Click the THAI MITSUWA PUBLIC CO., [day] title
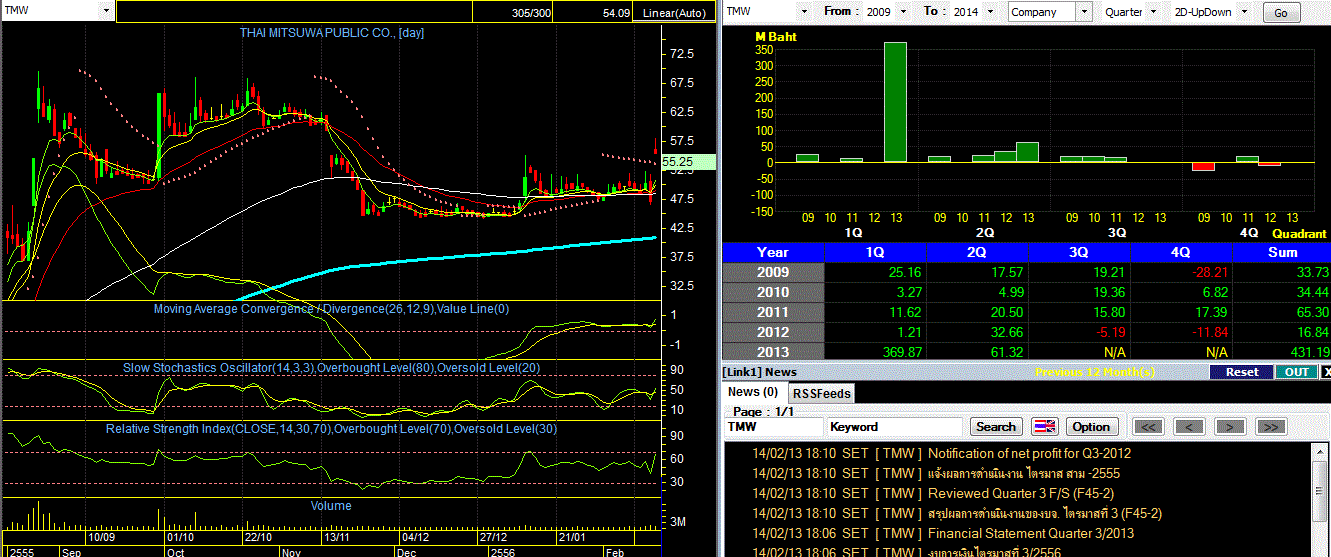The height and width of the screenshot is (557, 1331). [x=332, y=33]
